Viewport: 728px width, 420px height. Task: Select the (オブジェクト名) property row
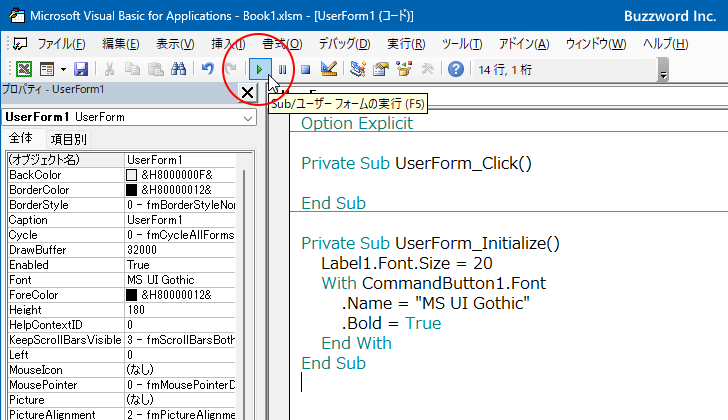click(x=122, y=160)
